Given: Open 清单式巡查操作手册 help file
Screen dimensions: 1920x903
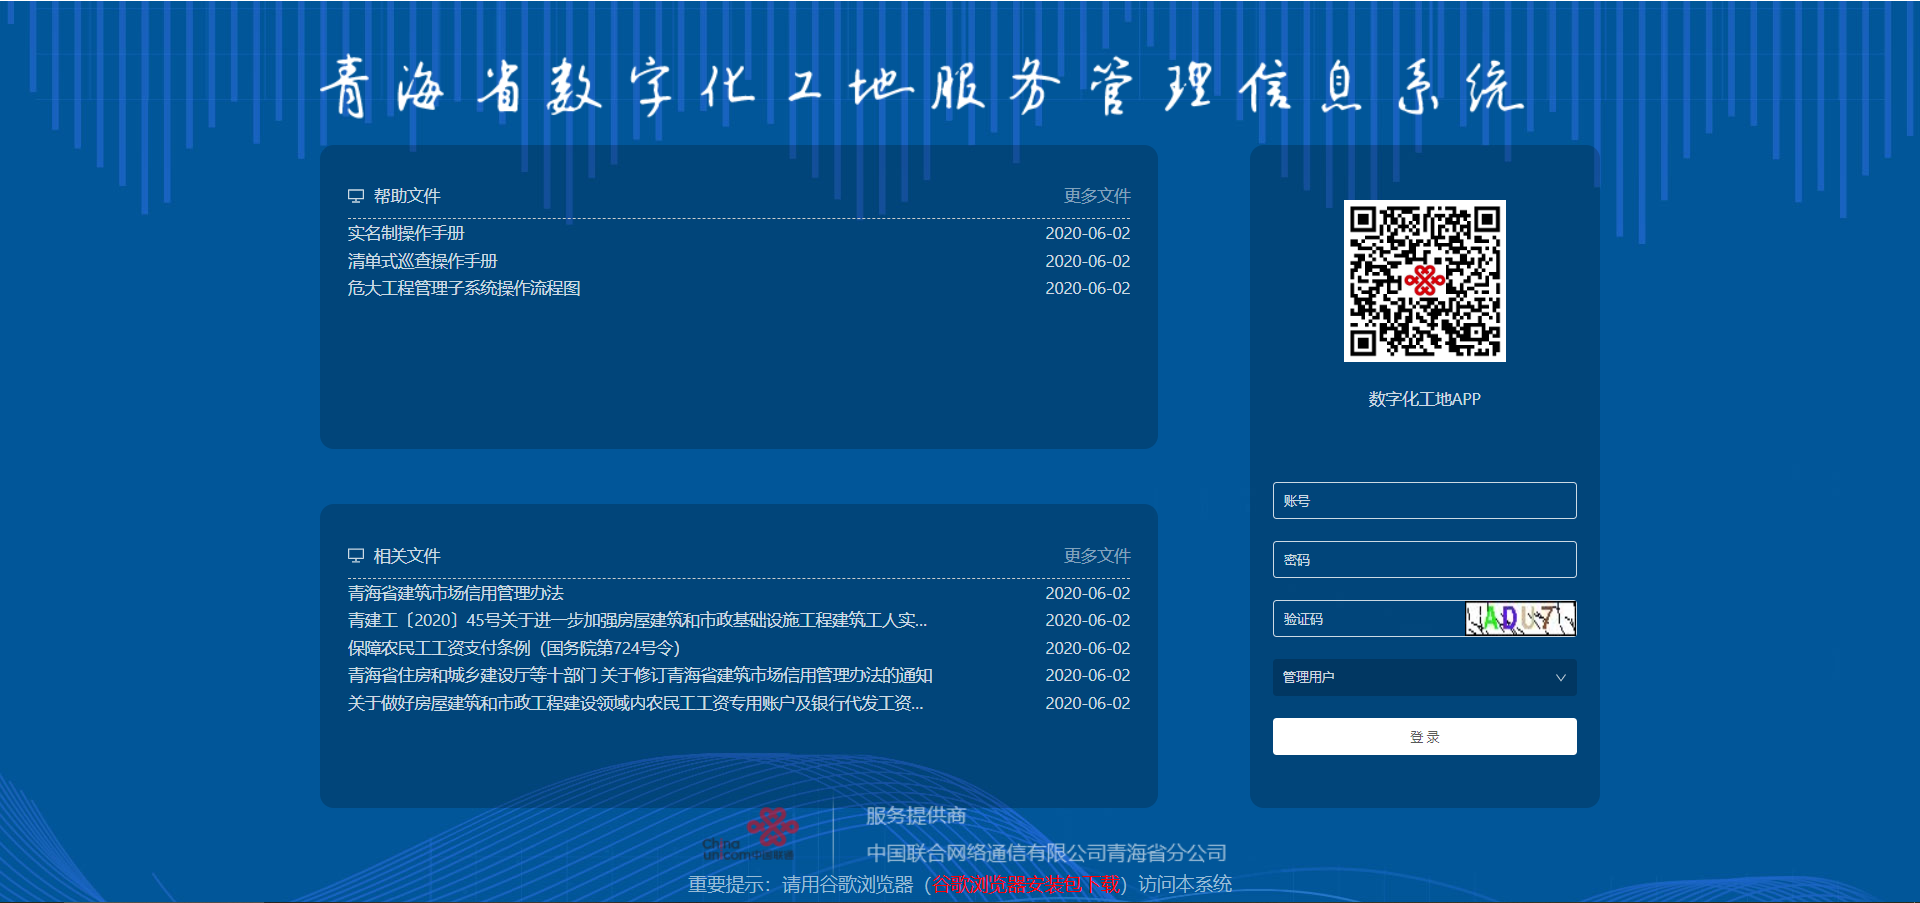Looking at the screenshot, I should (x=422, y=261).
